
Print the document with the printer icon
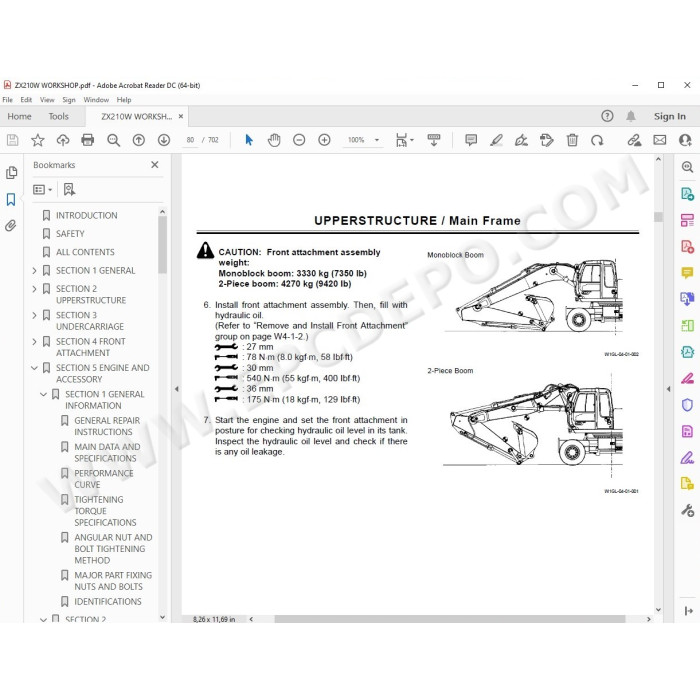[x=88, y=140]
